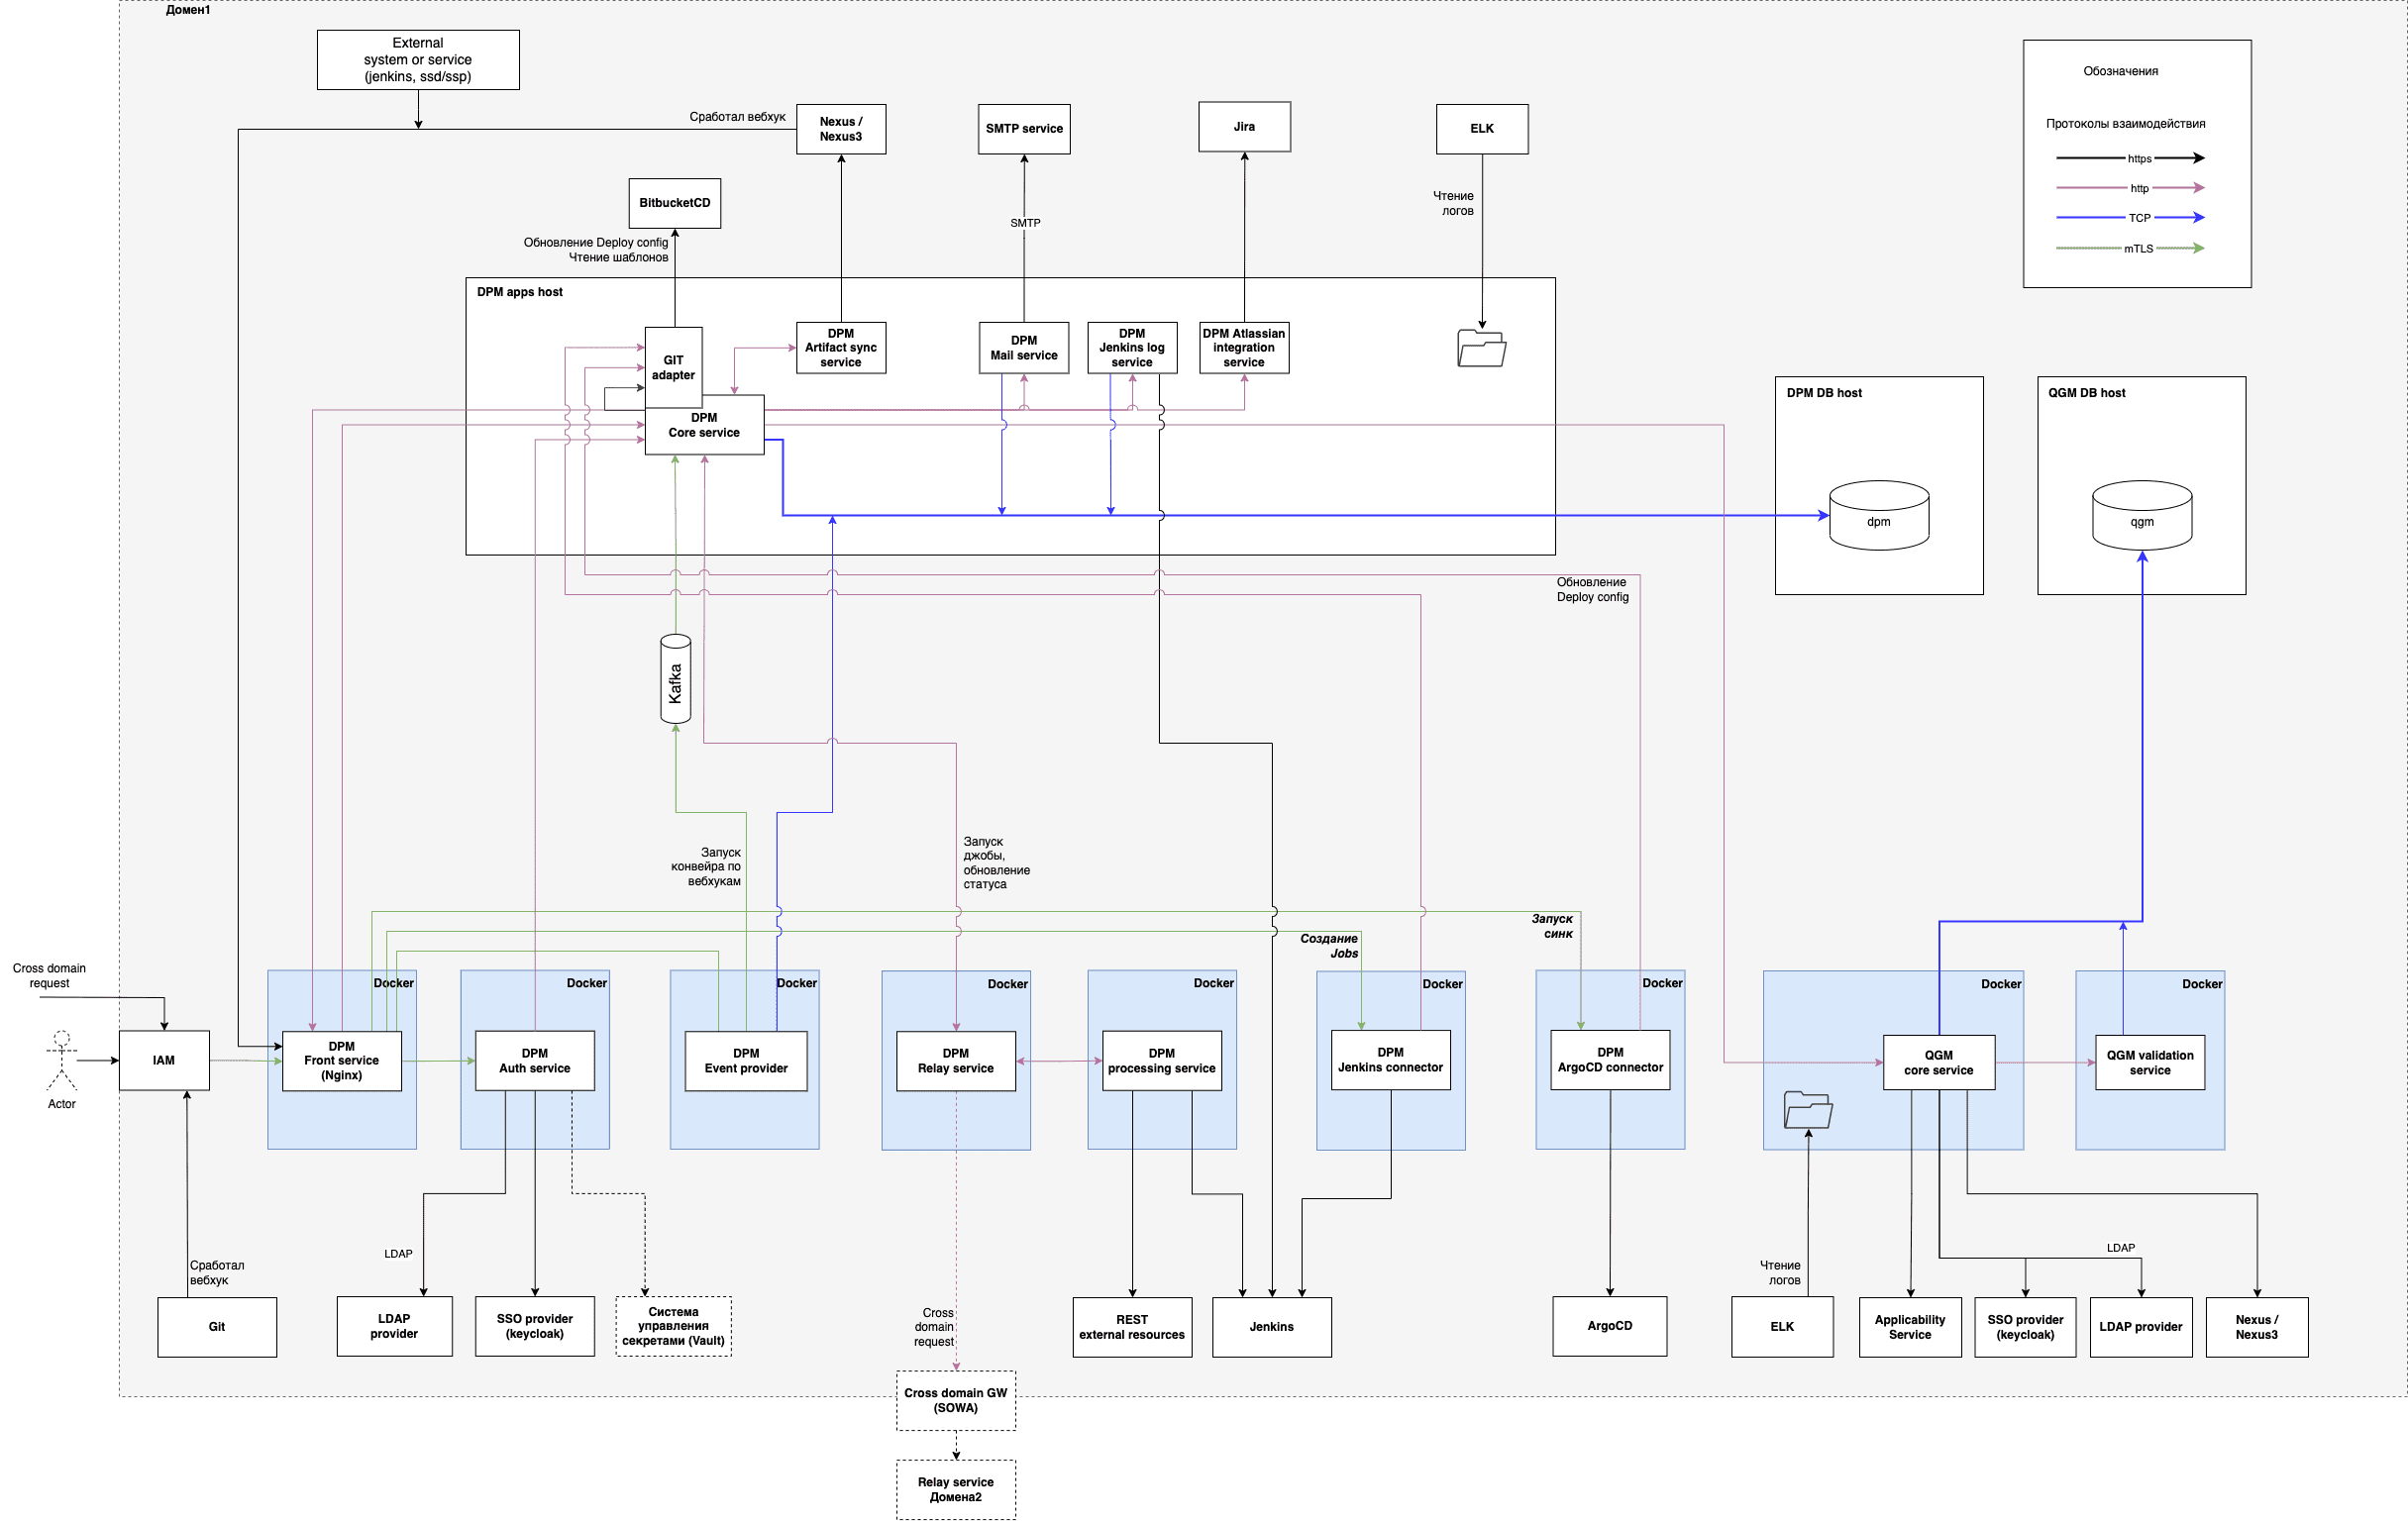Click the folder icon in DPM apps host
Viewport: 2408px width, 1521px height.
(x=1481, y=348)
